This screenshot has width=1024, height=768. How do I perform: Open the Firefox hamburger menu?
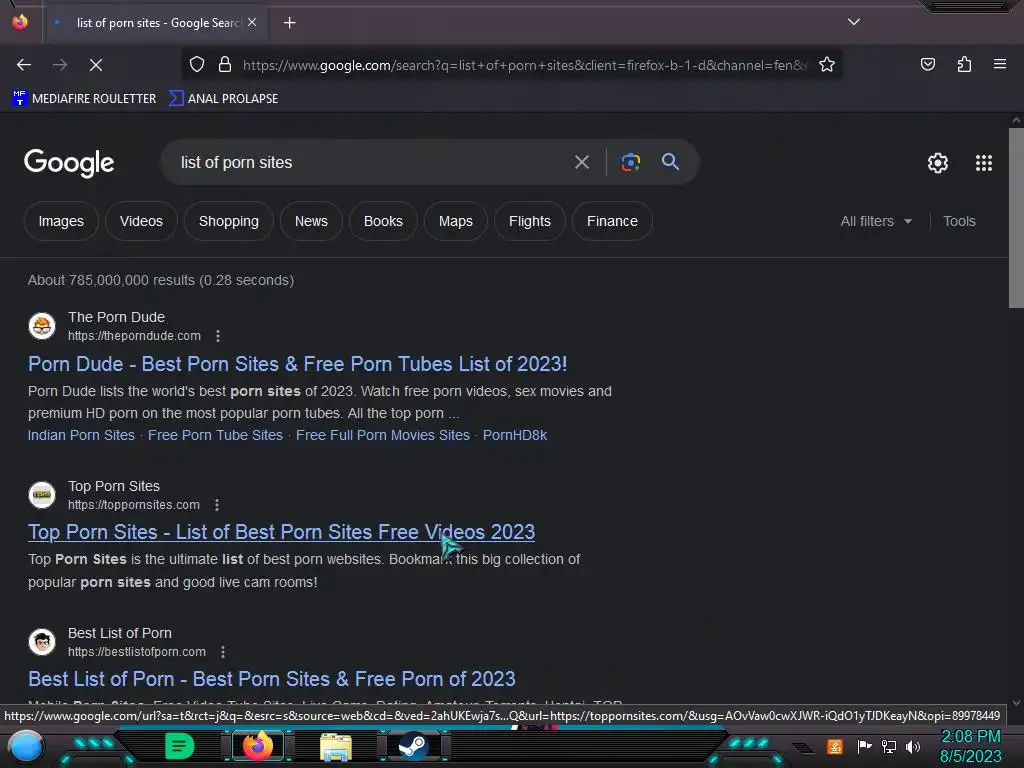point(999,64)
